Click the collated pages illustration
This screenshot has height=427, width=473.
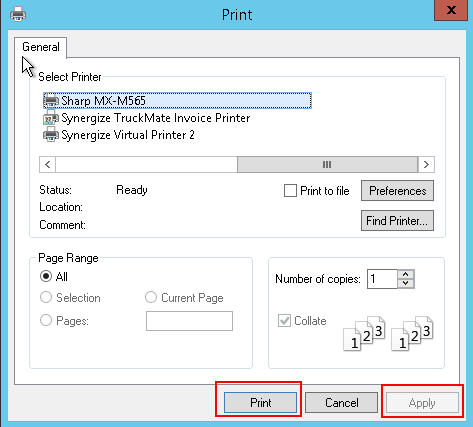pyautogui.click(x=388, y=333)
